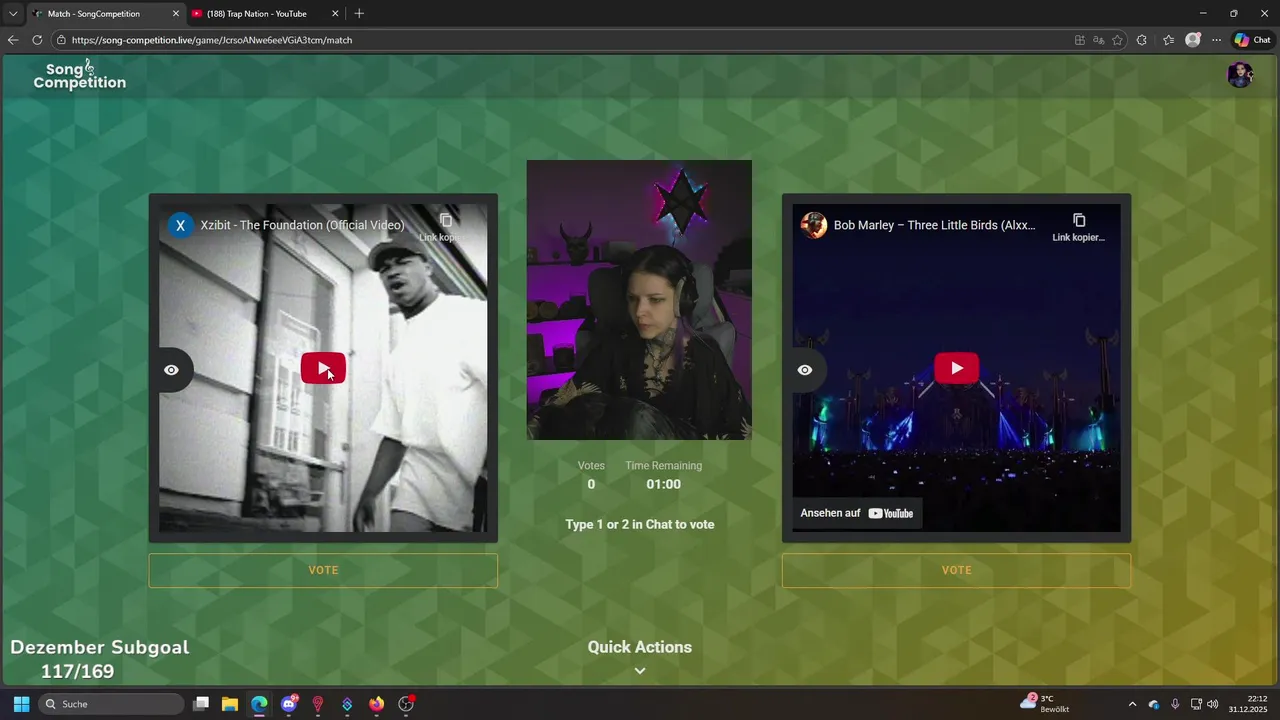Add this page to favorites

coord(1117,40)
